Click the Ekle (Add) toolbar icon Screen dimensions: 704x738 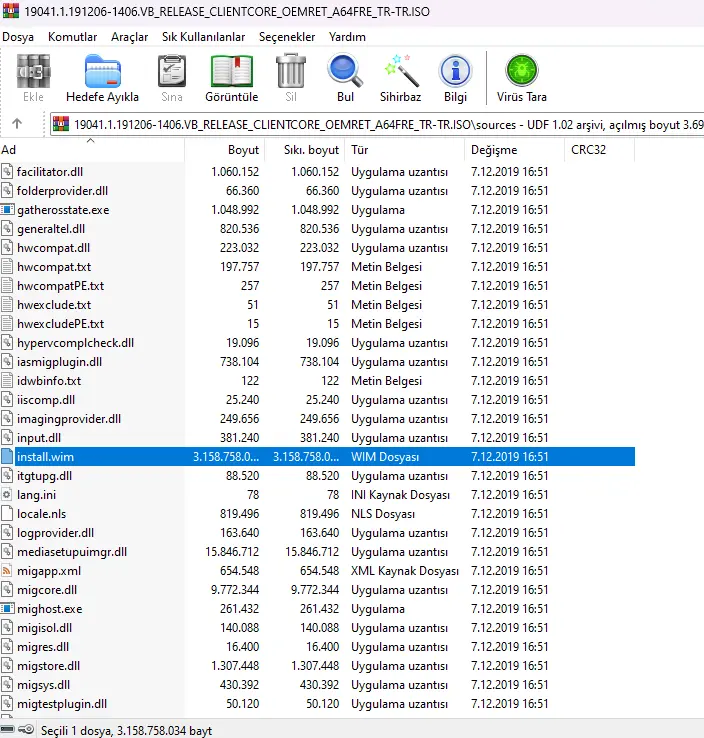click(x=33, y=71)
